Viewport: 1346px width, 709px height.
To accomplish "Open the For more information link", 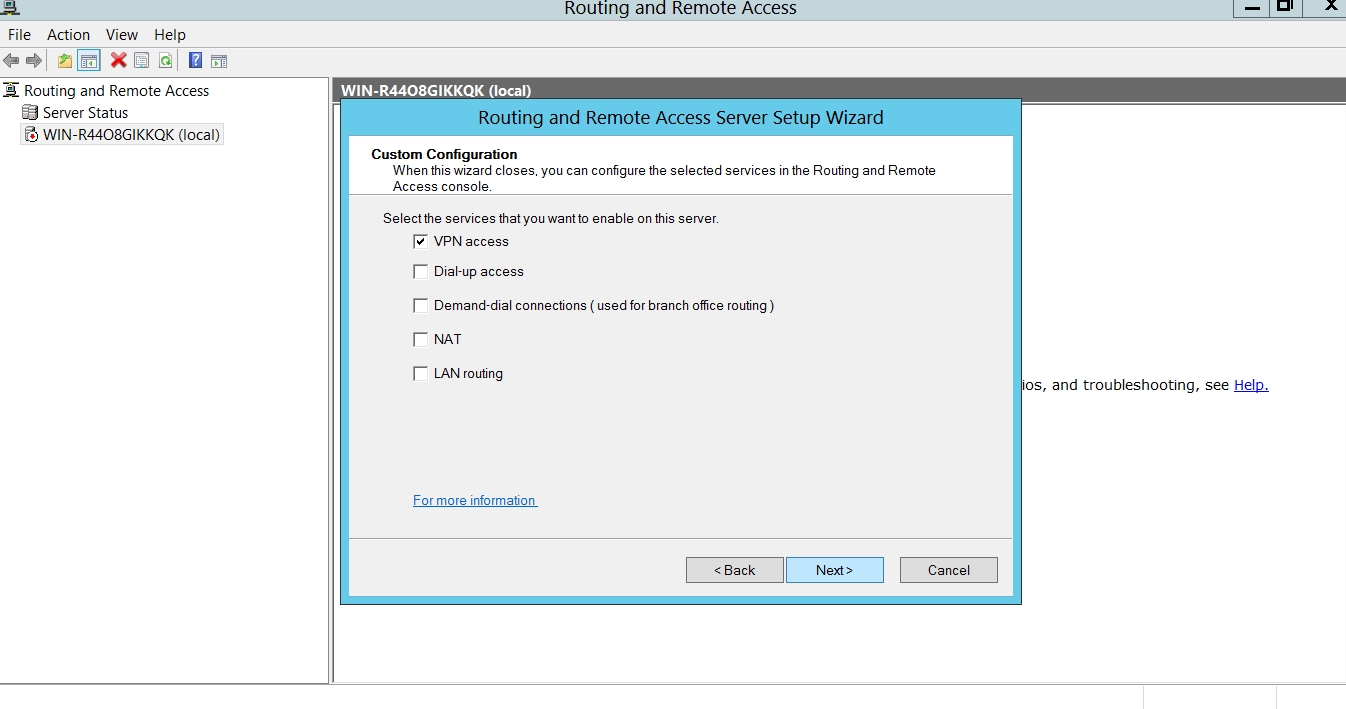I will [x=474, y=500].
